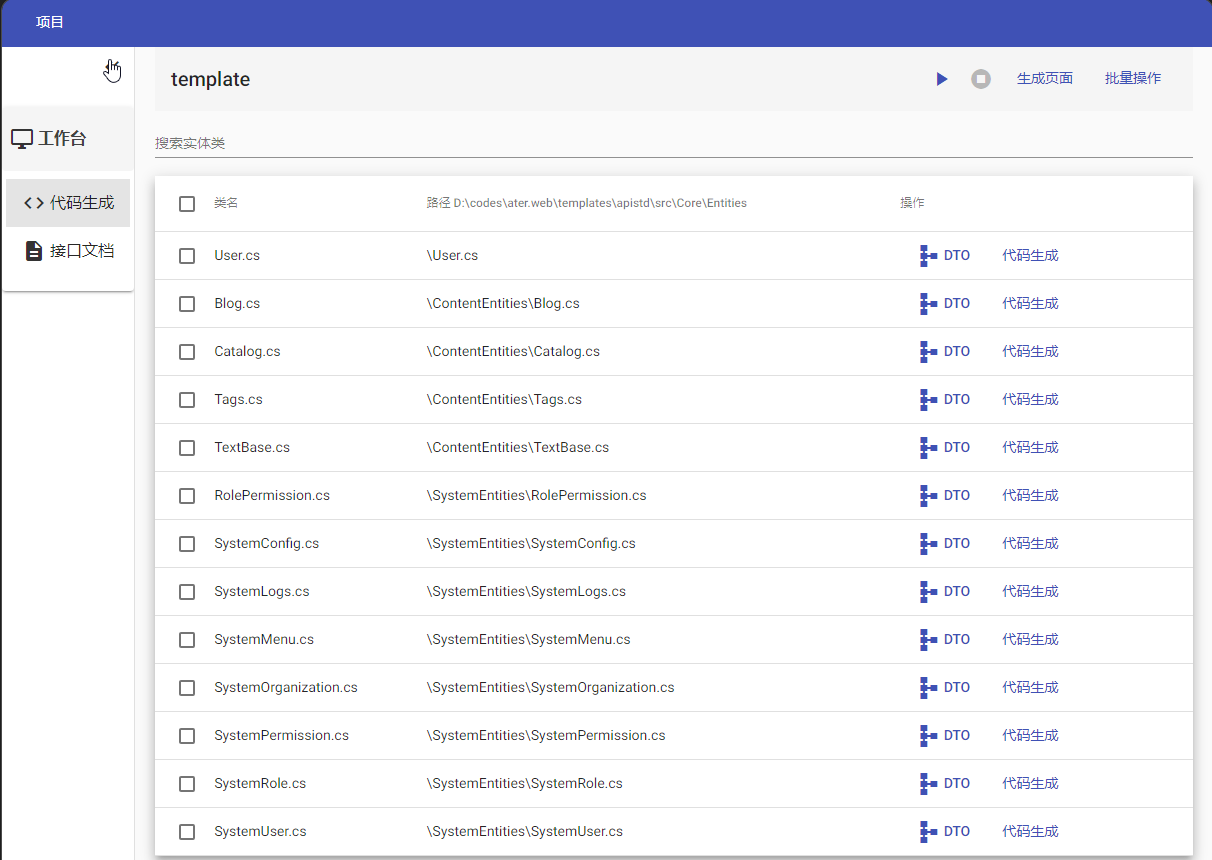Image resolution: width=1212 pixels, height=860 pixels.
Task: Click the 路径 column header text
Action: tap(587, 203)
